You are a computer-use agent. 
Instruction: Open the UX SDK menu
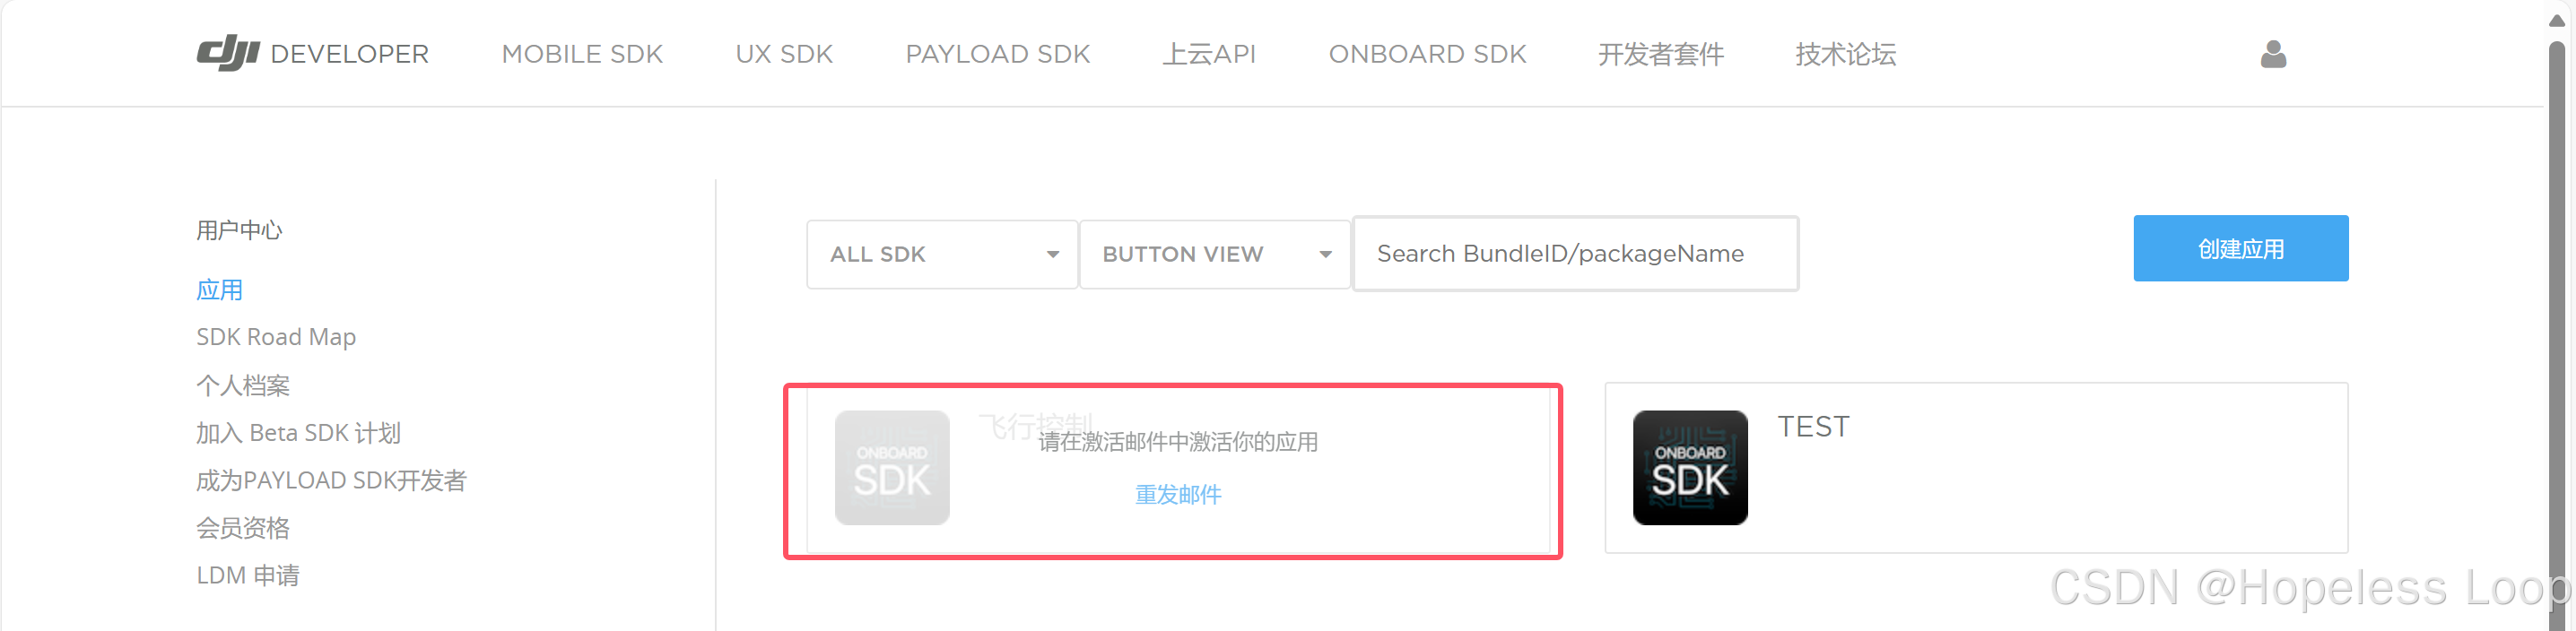coord(784,54)
